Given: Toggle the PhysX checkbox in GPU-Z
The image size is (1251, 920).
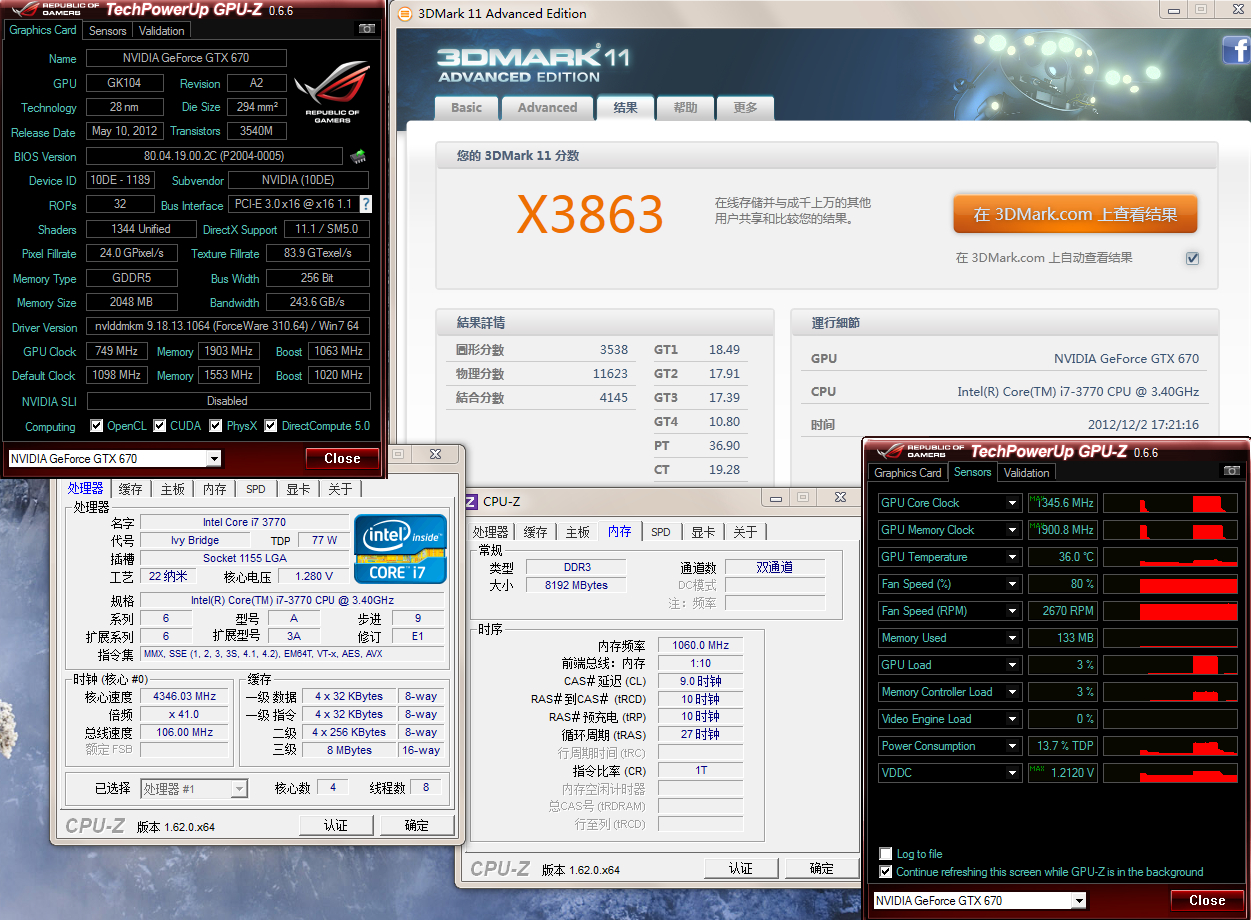Looking at the screenshot, I should click(x=216, y=426).
